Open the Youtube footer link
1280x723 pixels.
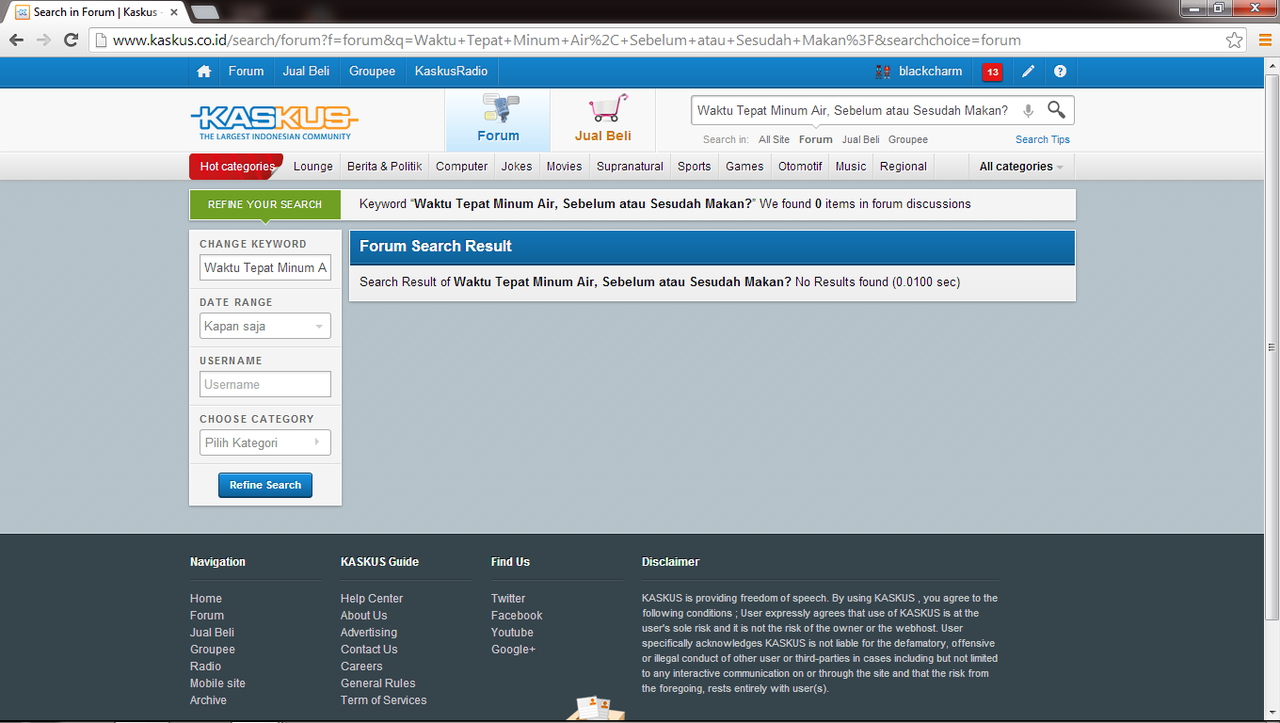pos(512,633)
